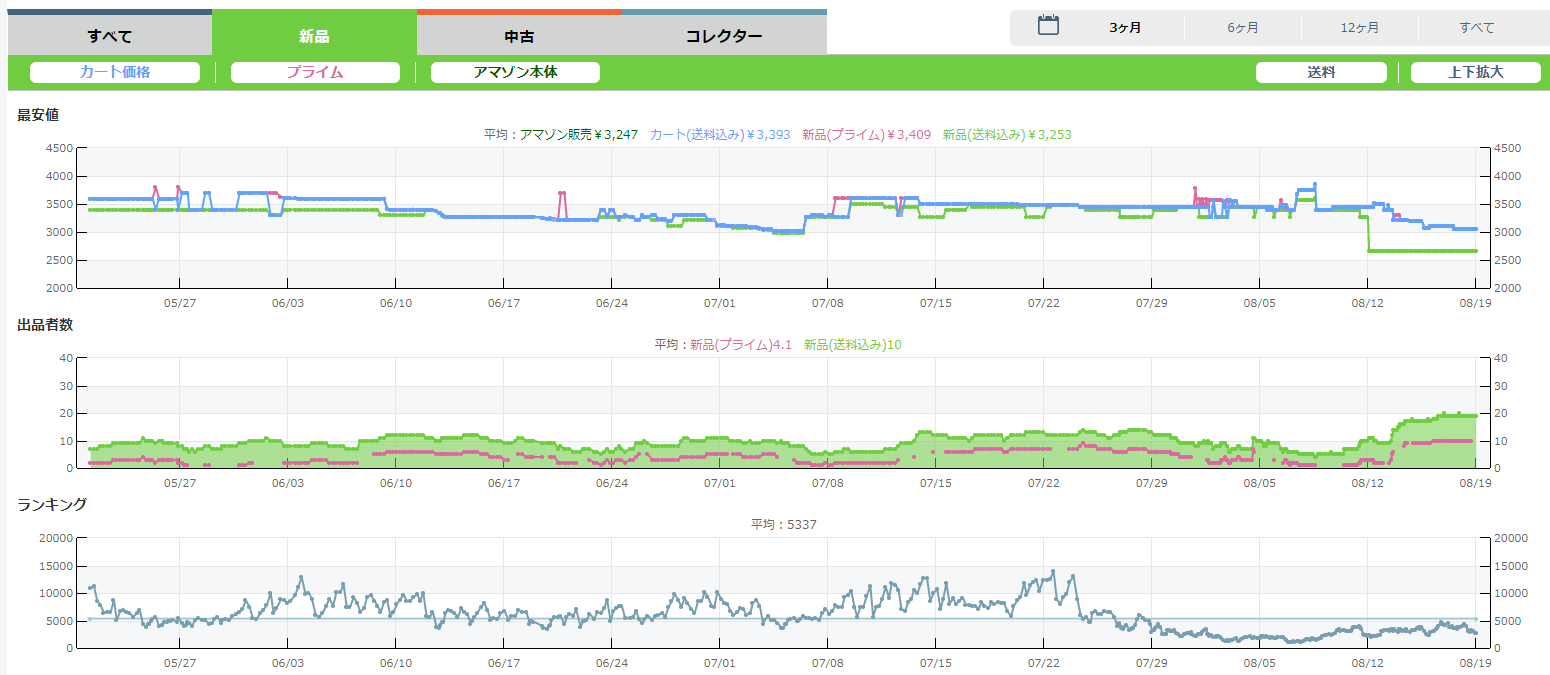Select the 12ヶ月 time range
This screenshot has height=675, width=1550.
click(1360, 28)
